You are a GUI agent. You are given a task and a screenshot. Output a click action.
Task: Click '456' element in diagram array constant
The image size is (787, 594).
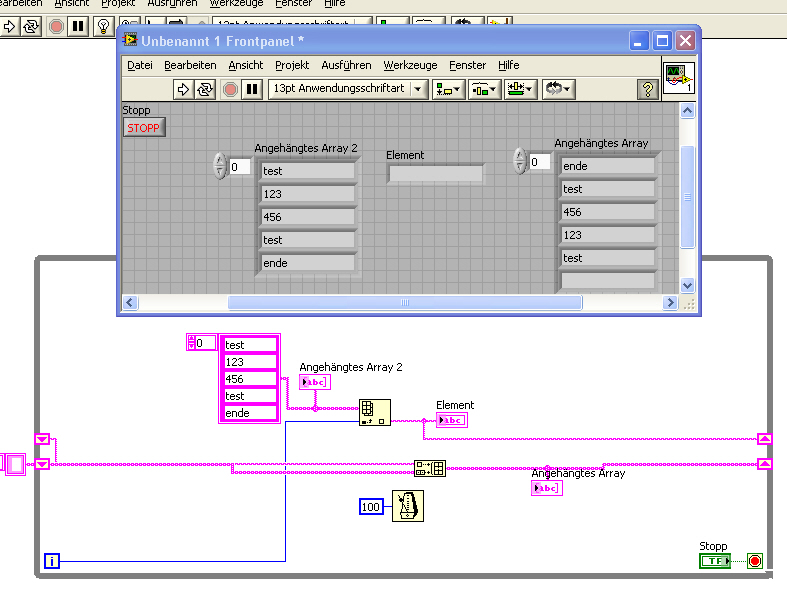[249, 379]
